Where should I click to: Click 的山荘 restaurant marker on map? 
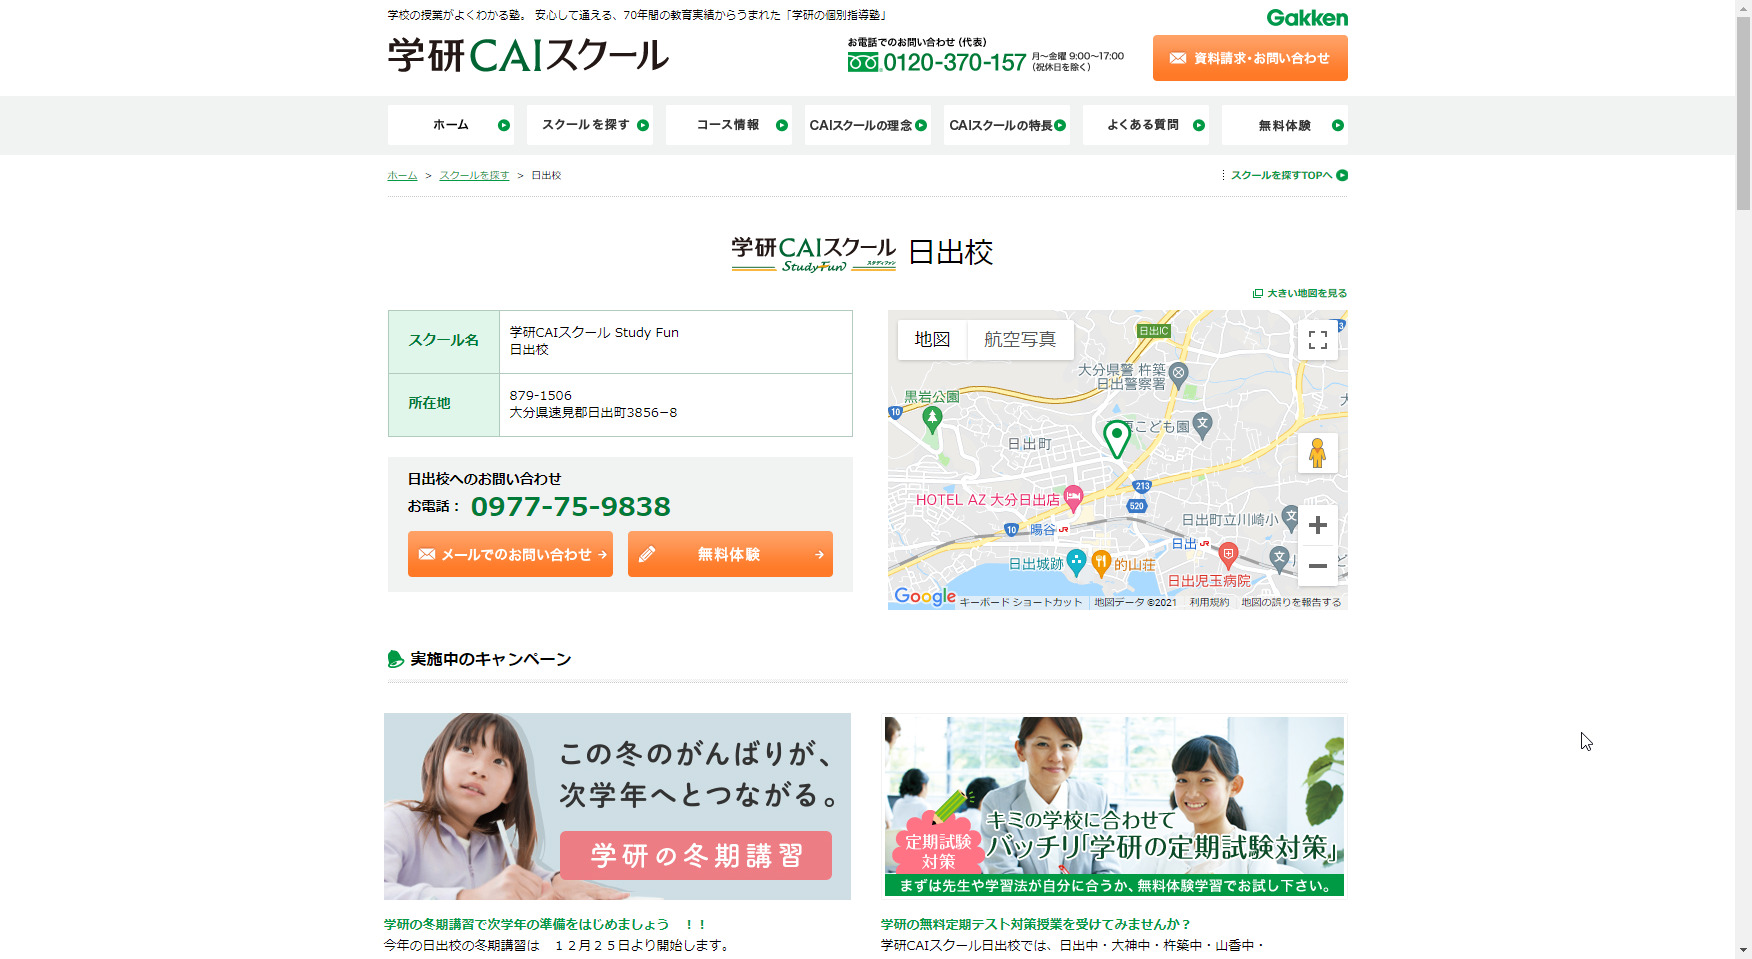click(x=1101, y=563)
